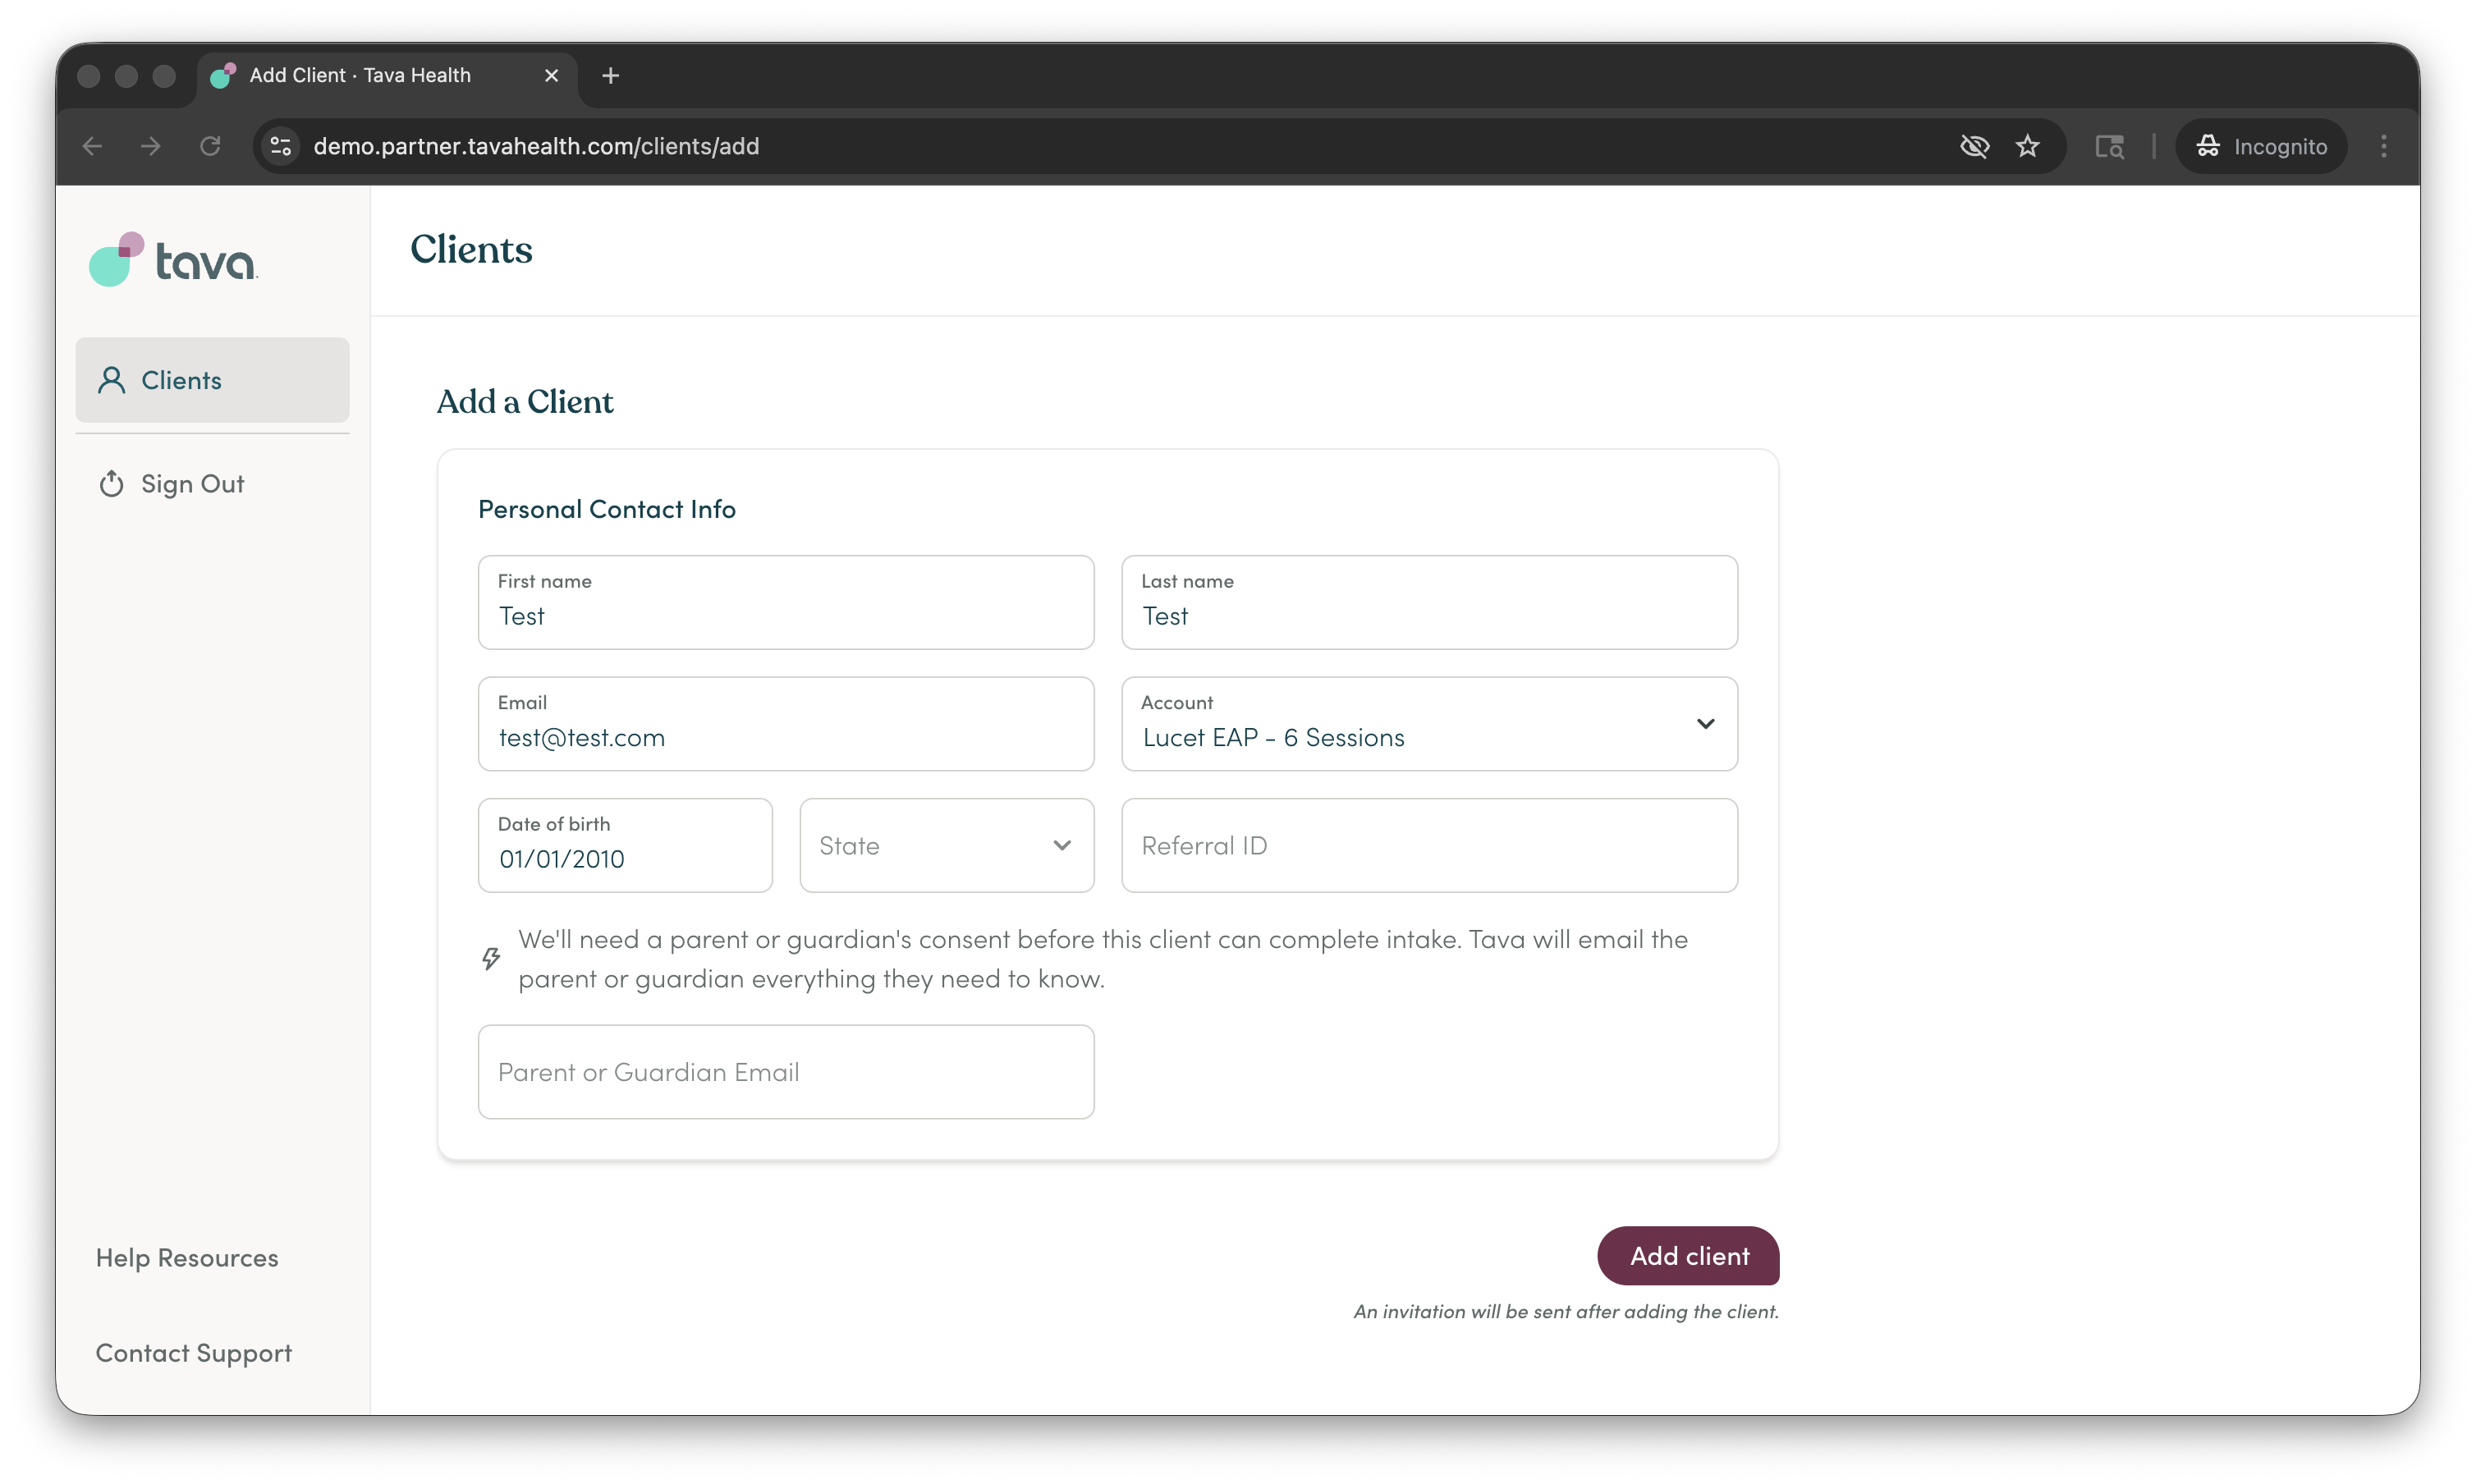This screenshot has height=1484, width=2476.
Task: Click the Referral ID field
Action: pos(1429,845)
